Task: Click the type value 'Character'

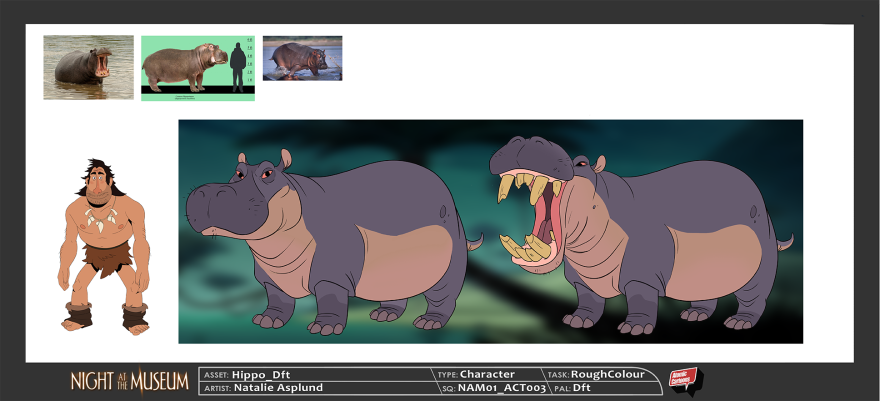Action: (x=487, y=374)
